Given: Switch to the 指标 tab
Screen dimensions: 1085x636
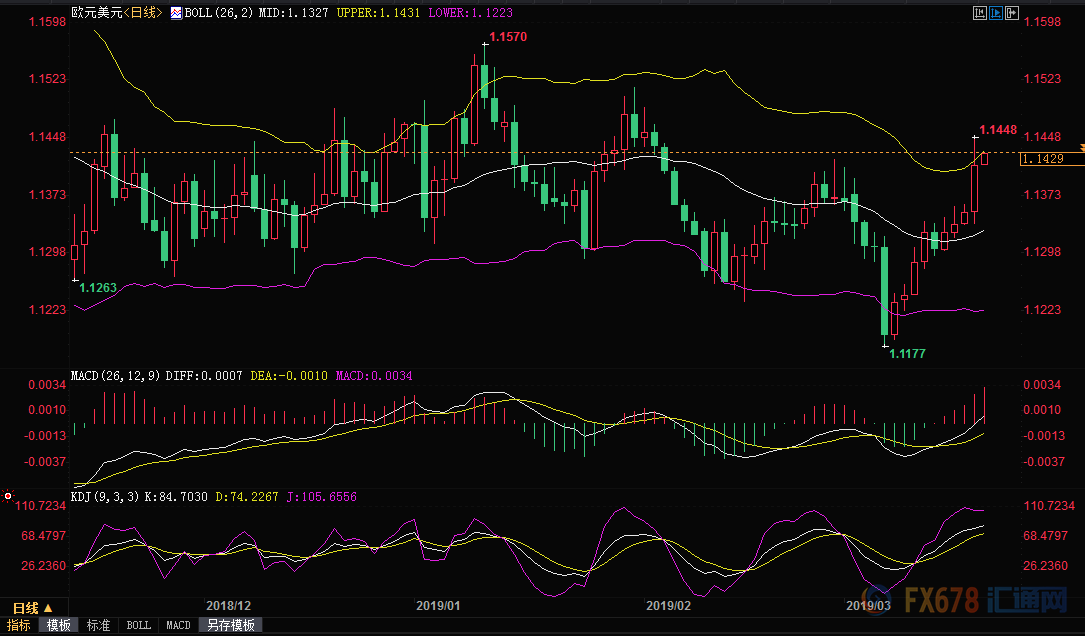Looking at the screenshot, I should click(x=19, y=625).
